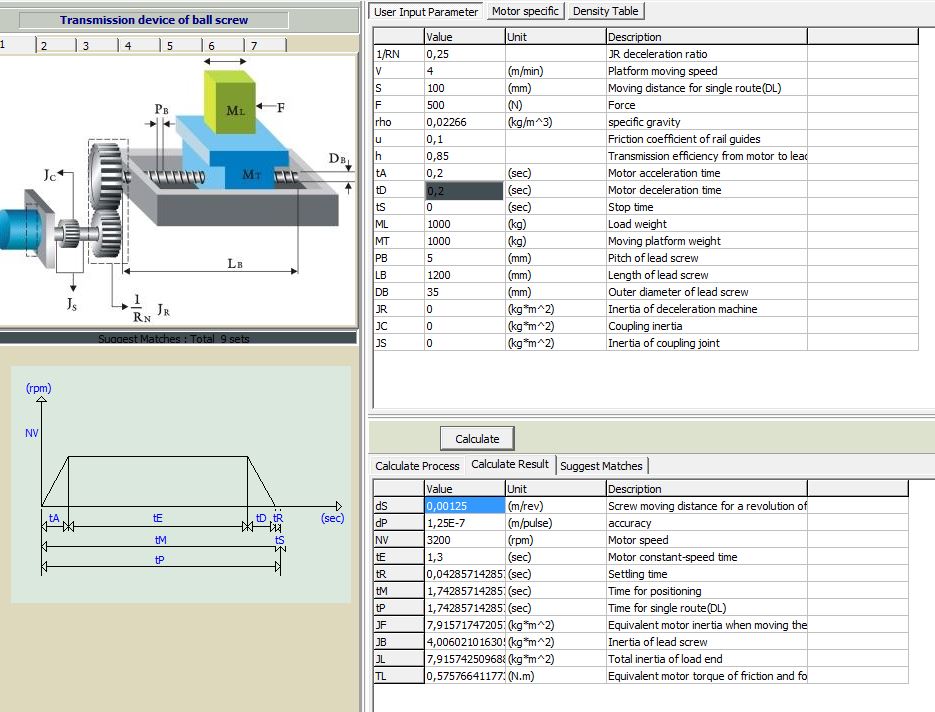Click the result table Description column header

coord(706,489)
